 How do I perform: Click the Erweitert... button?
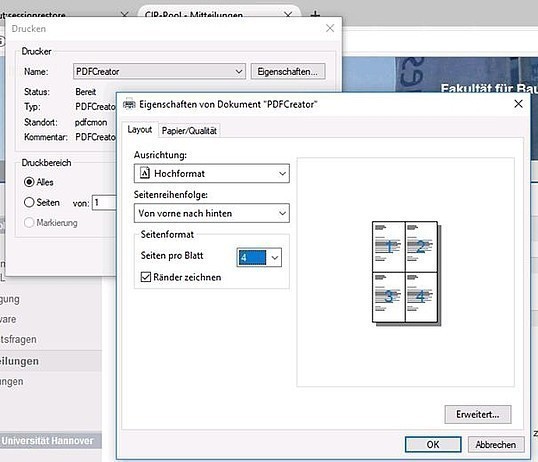coord(478,414)
